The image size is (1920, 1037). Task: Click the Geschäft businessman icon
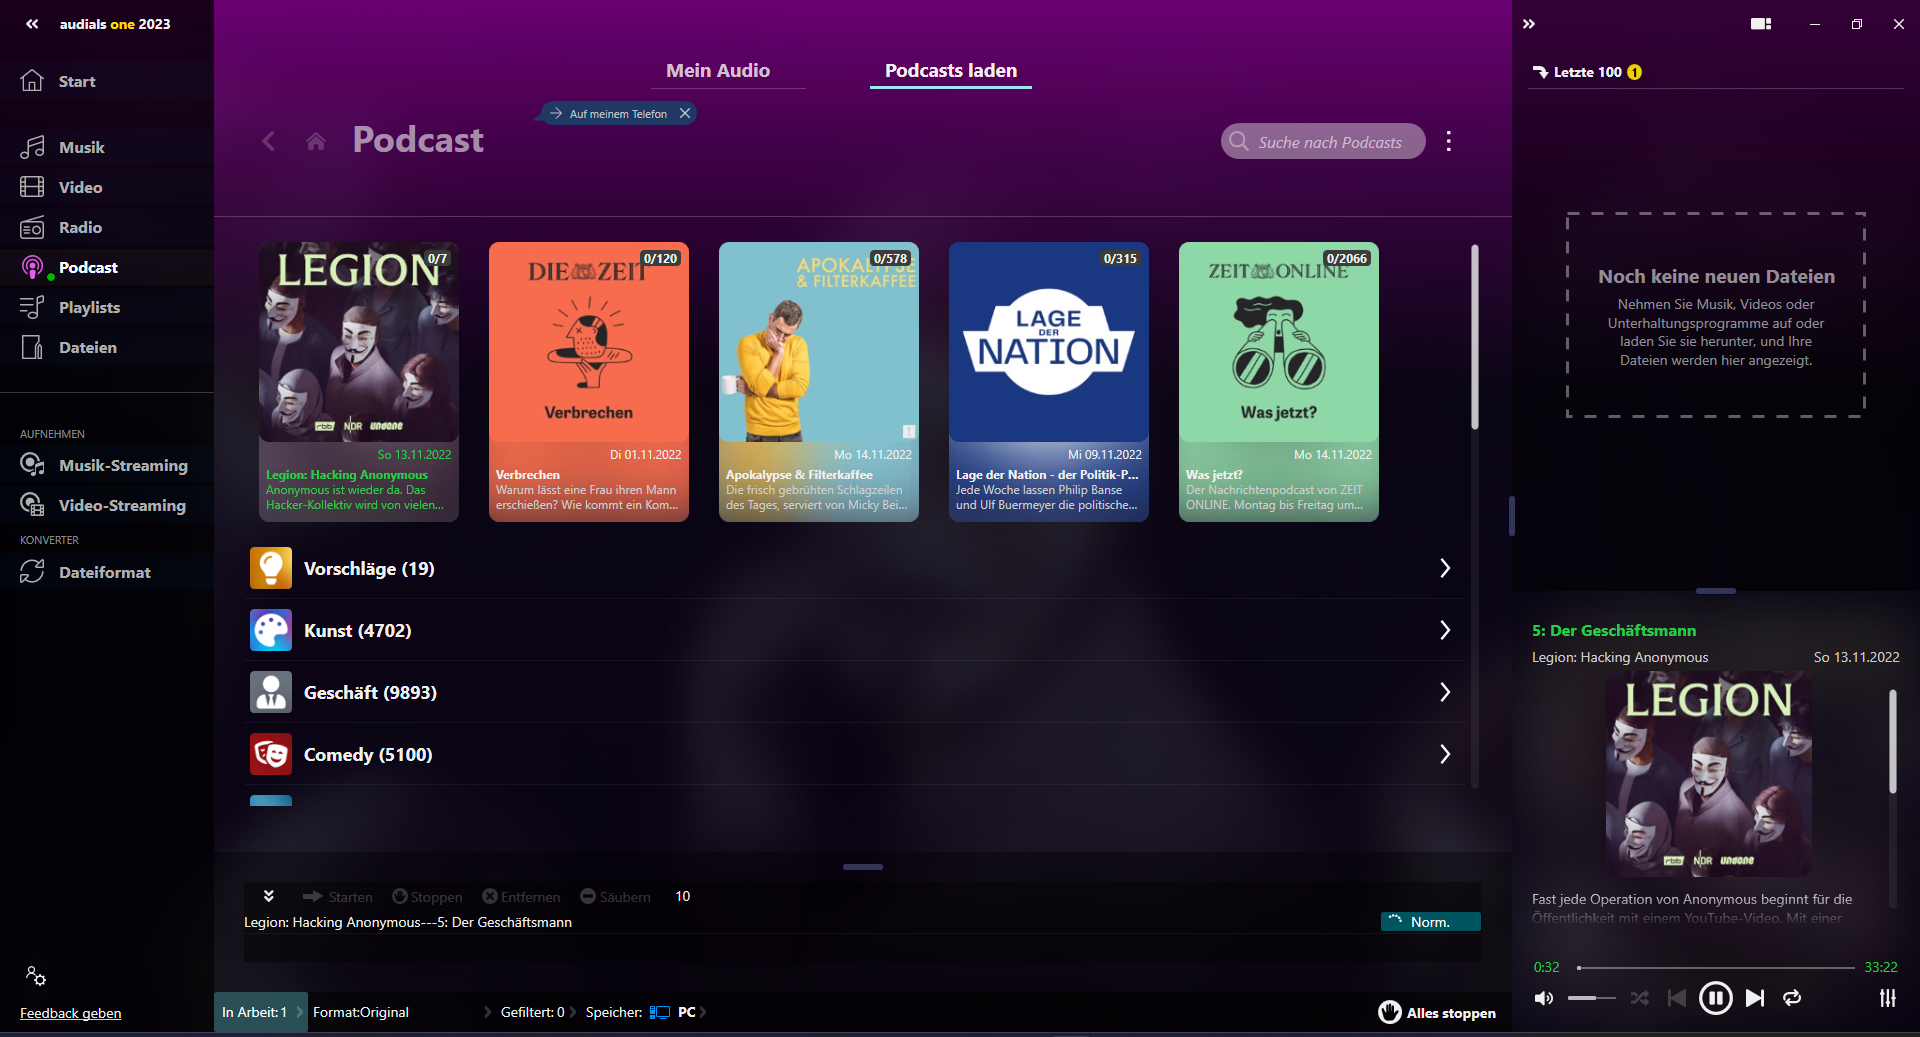(x=271, y=692)
